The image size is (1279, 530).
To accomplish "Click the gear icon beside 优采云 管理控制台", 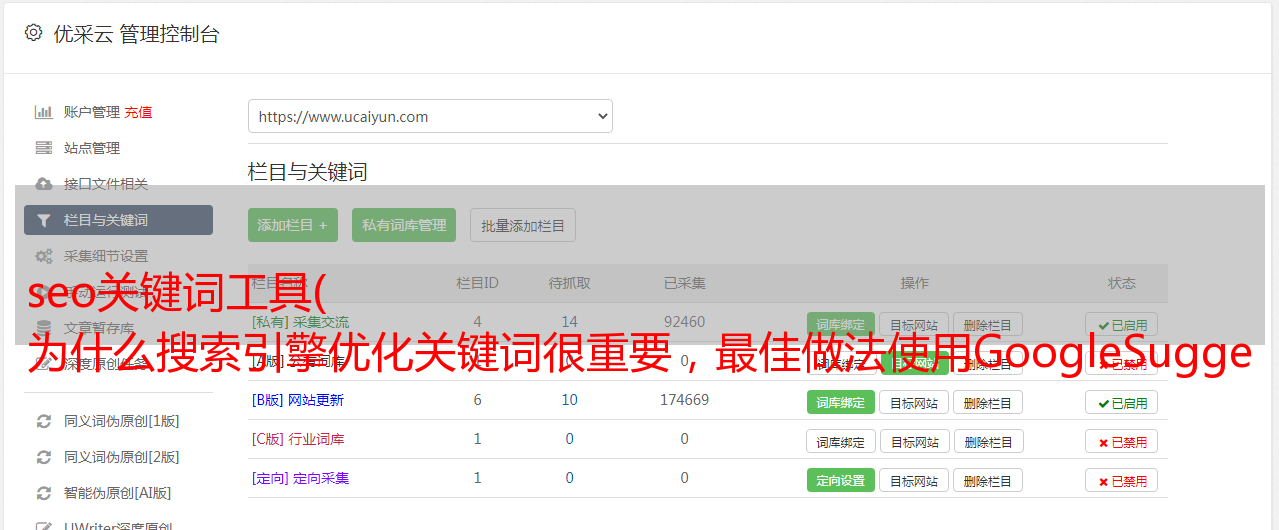I will (33, 33).
